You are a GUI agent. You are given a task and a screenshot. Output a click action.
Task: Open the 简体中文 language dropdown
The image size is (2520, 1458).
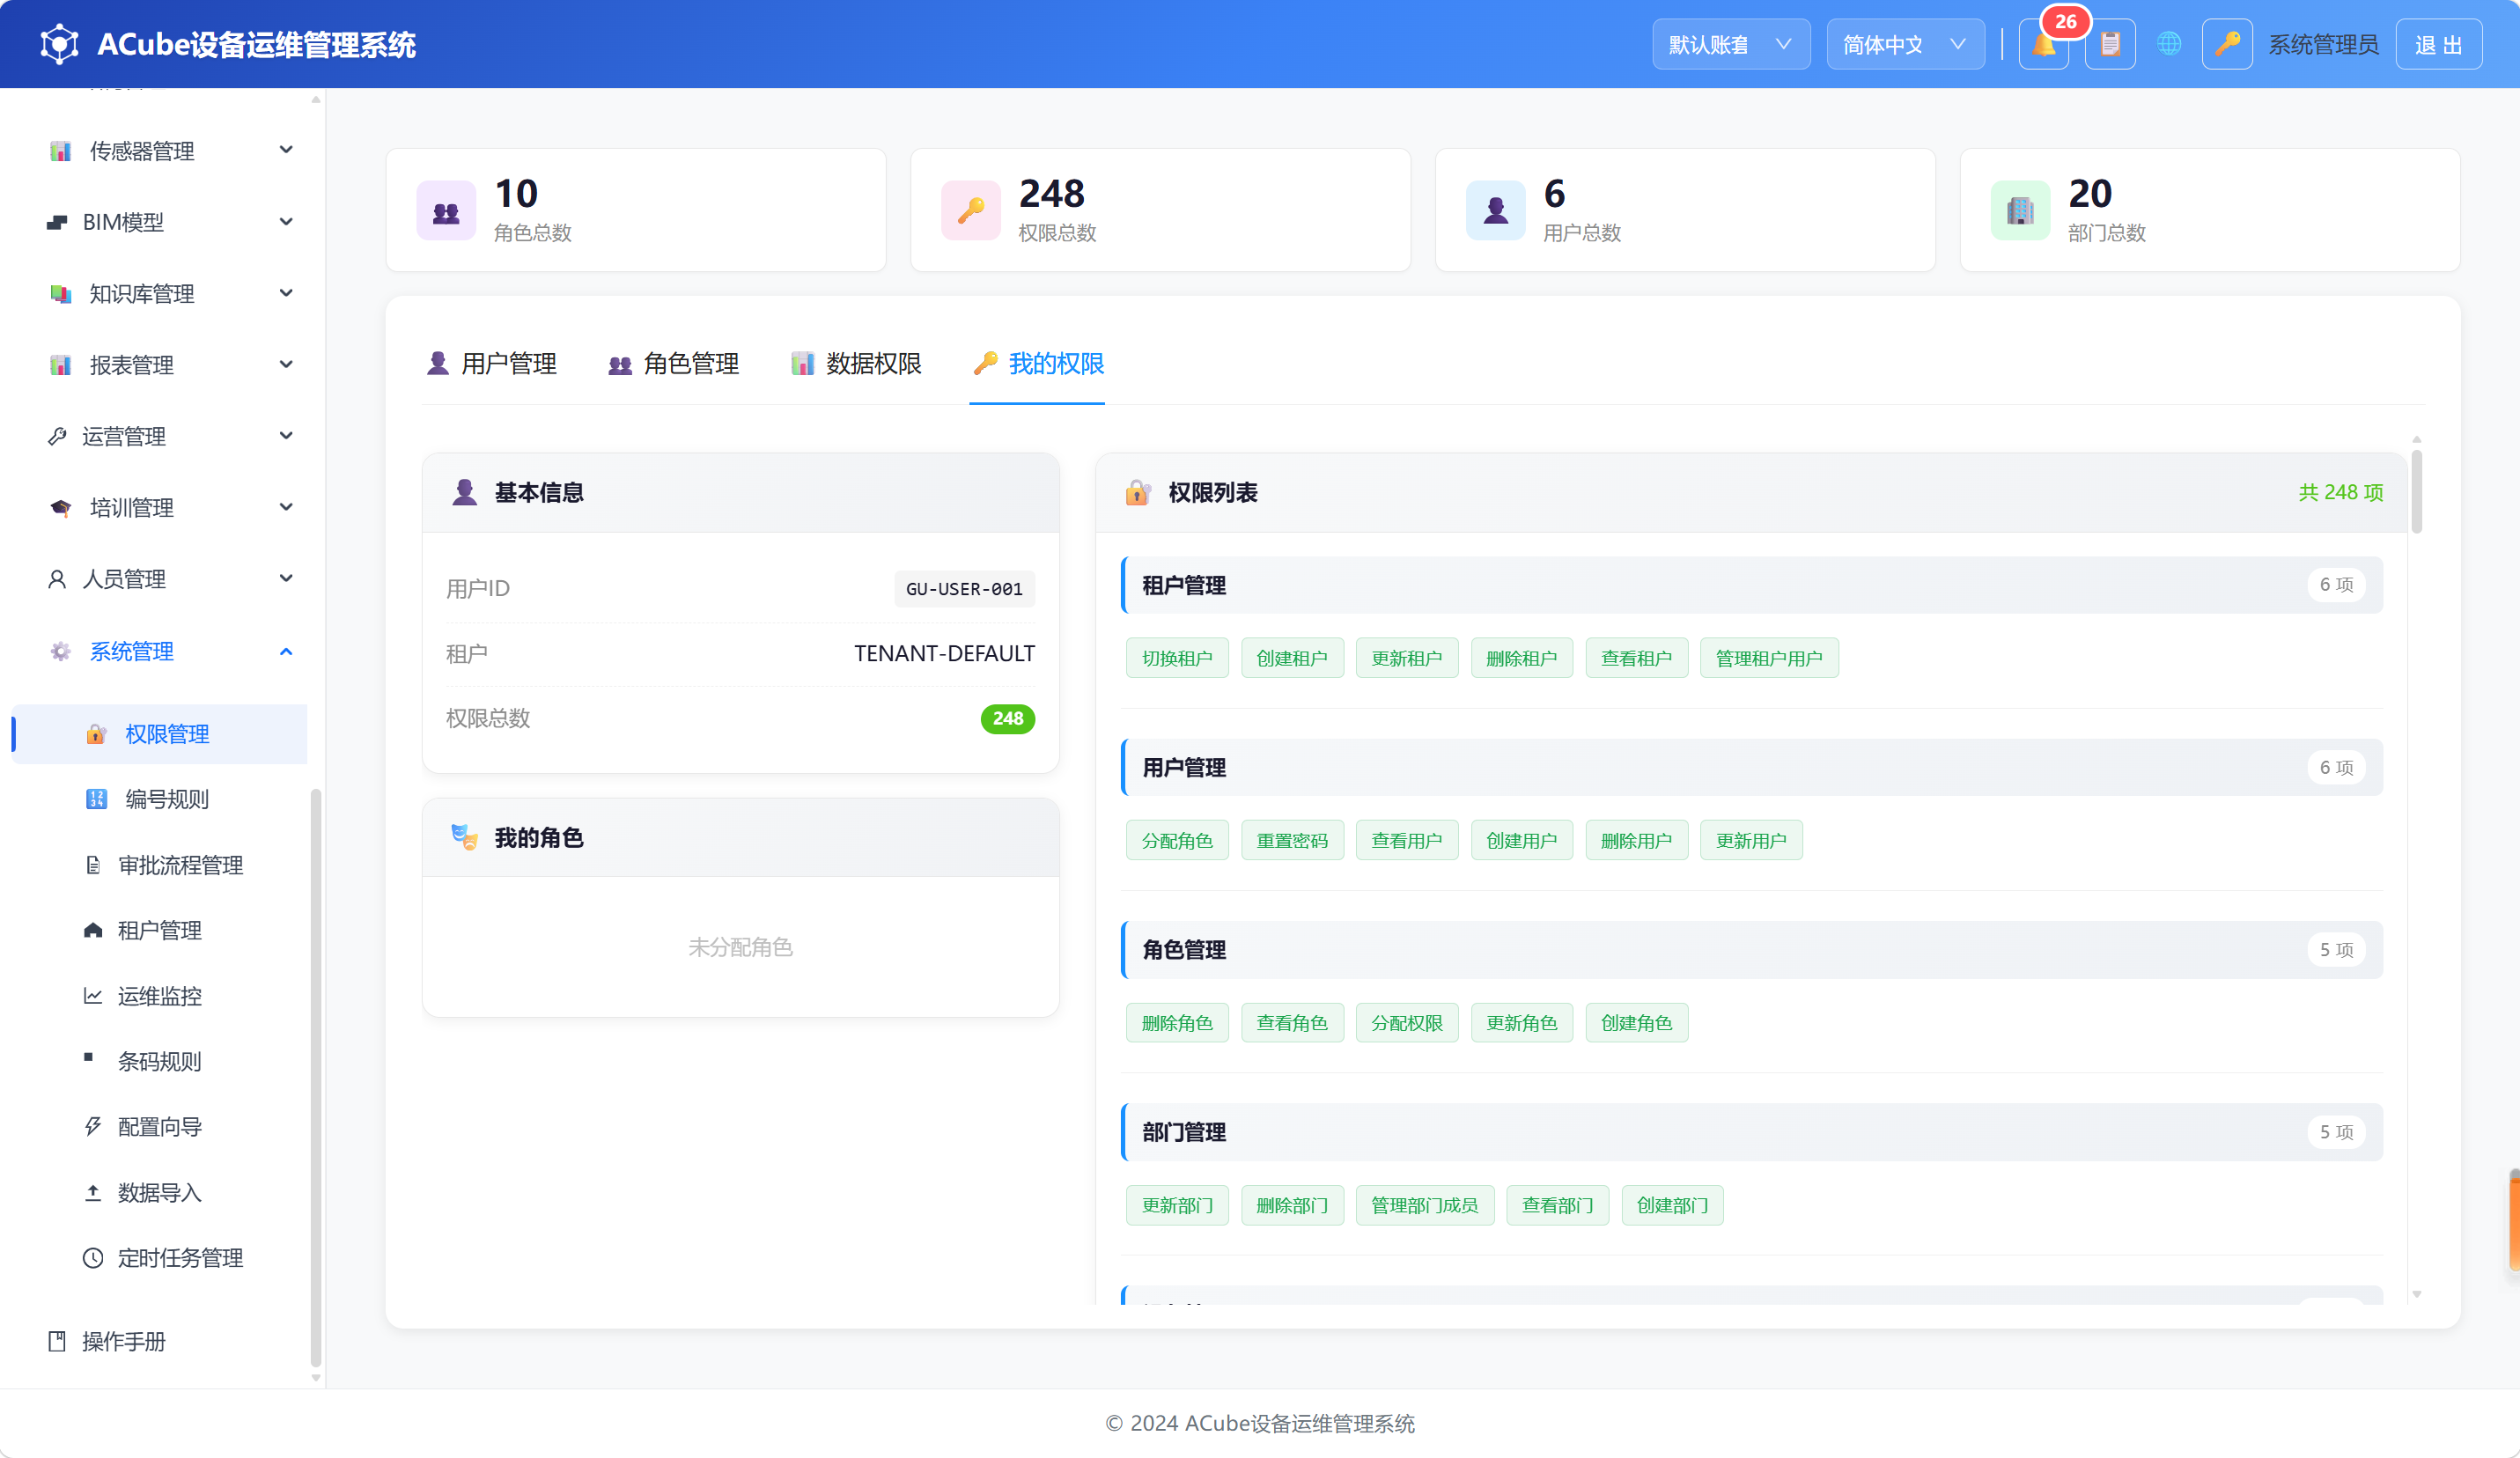click(x=1905, y=44)
